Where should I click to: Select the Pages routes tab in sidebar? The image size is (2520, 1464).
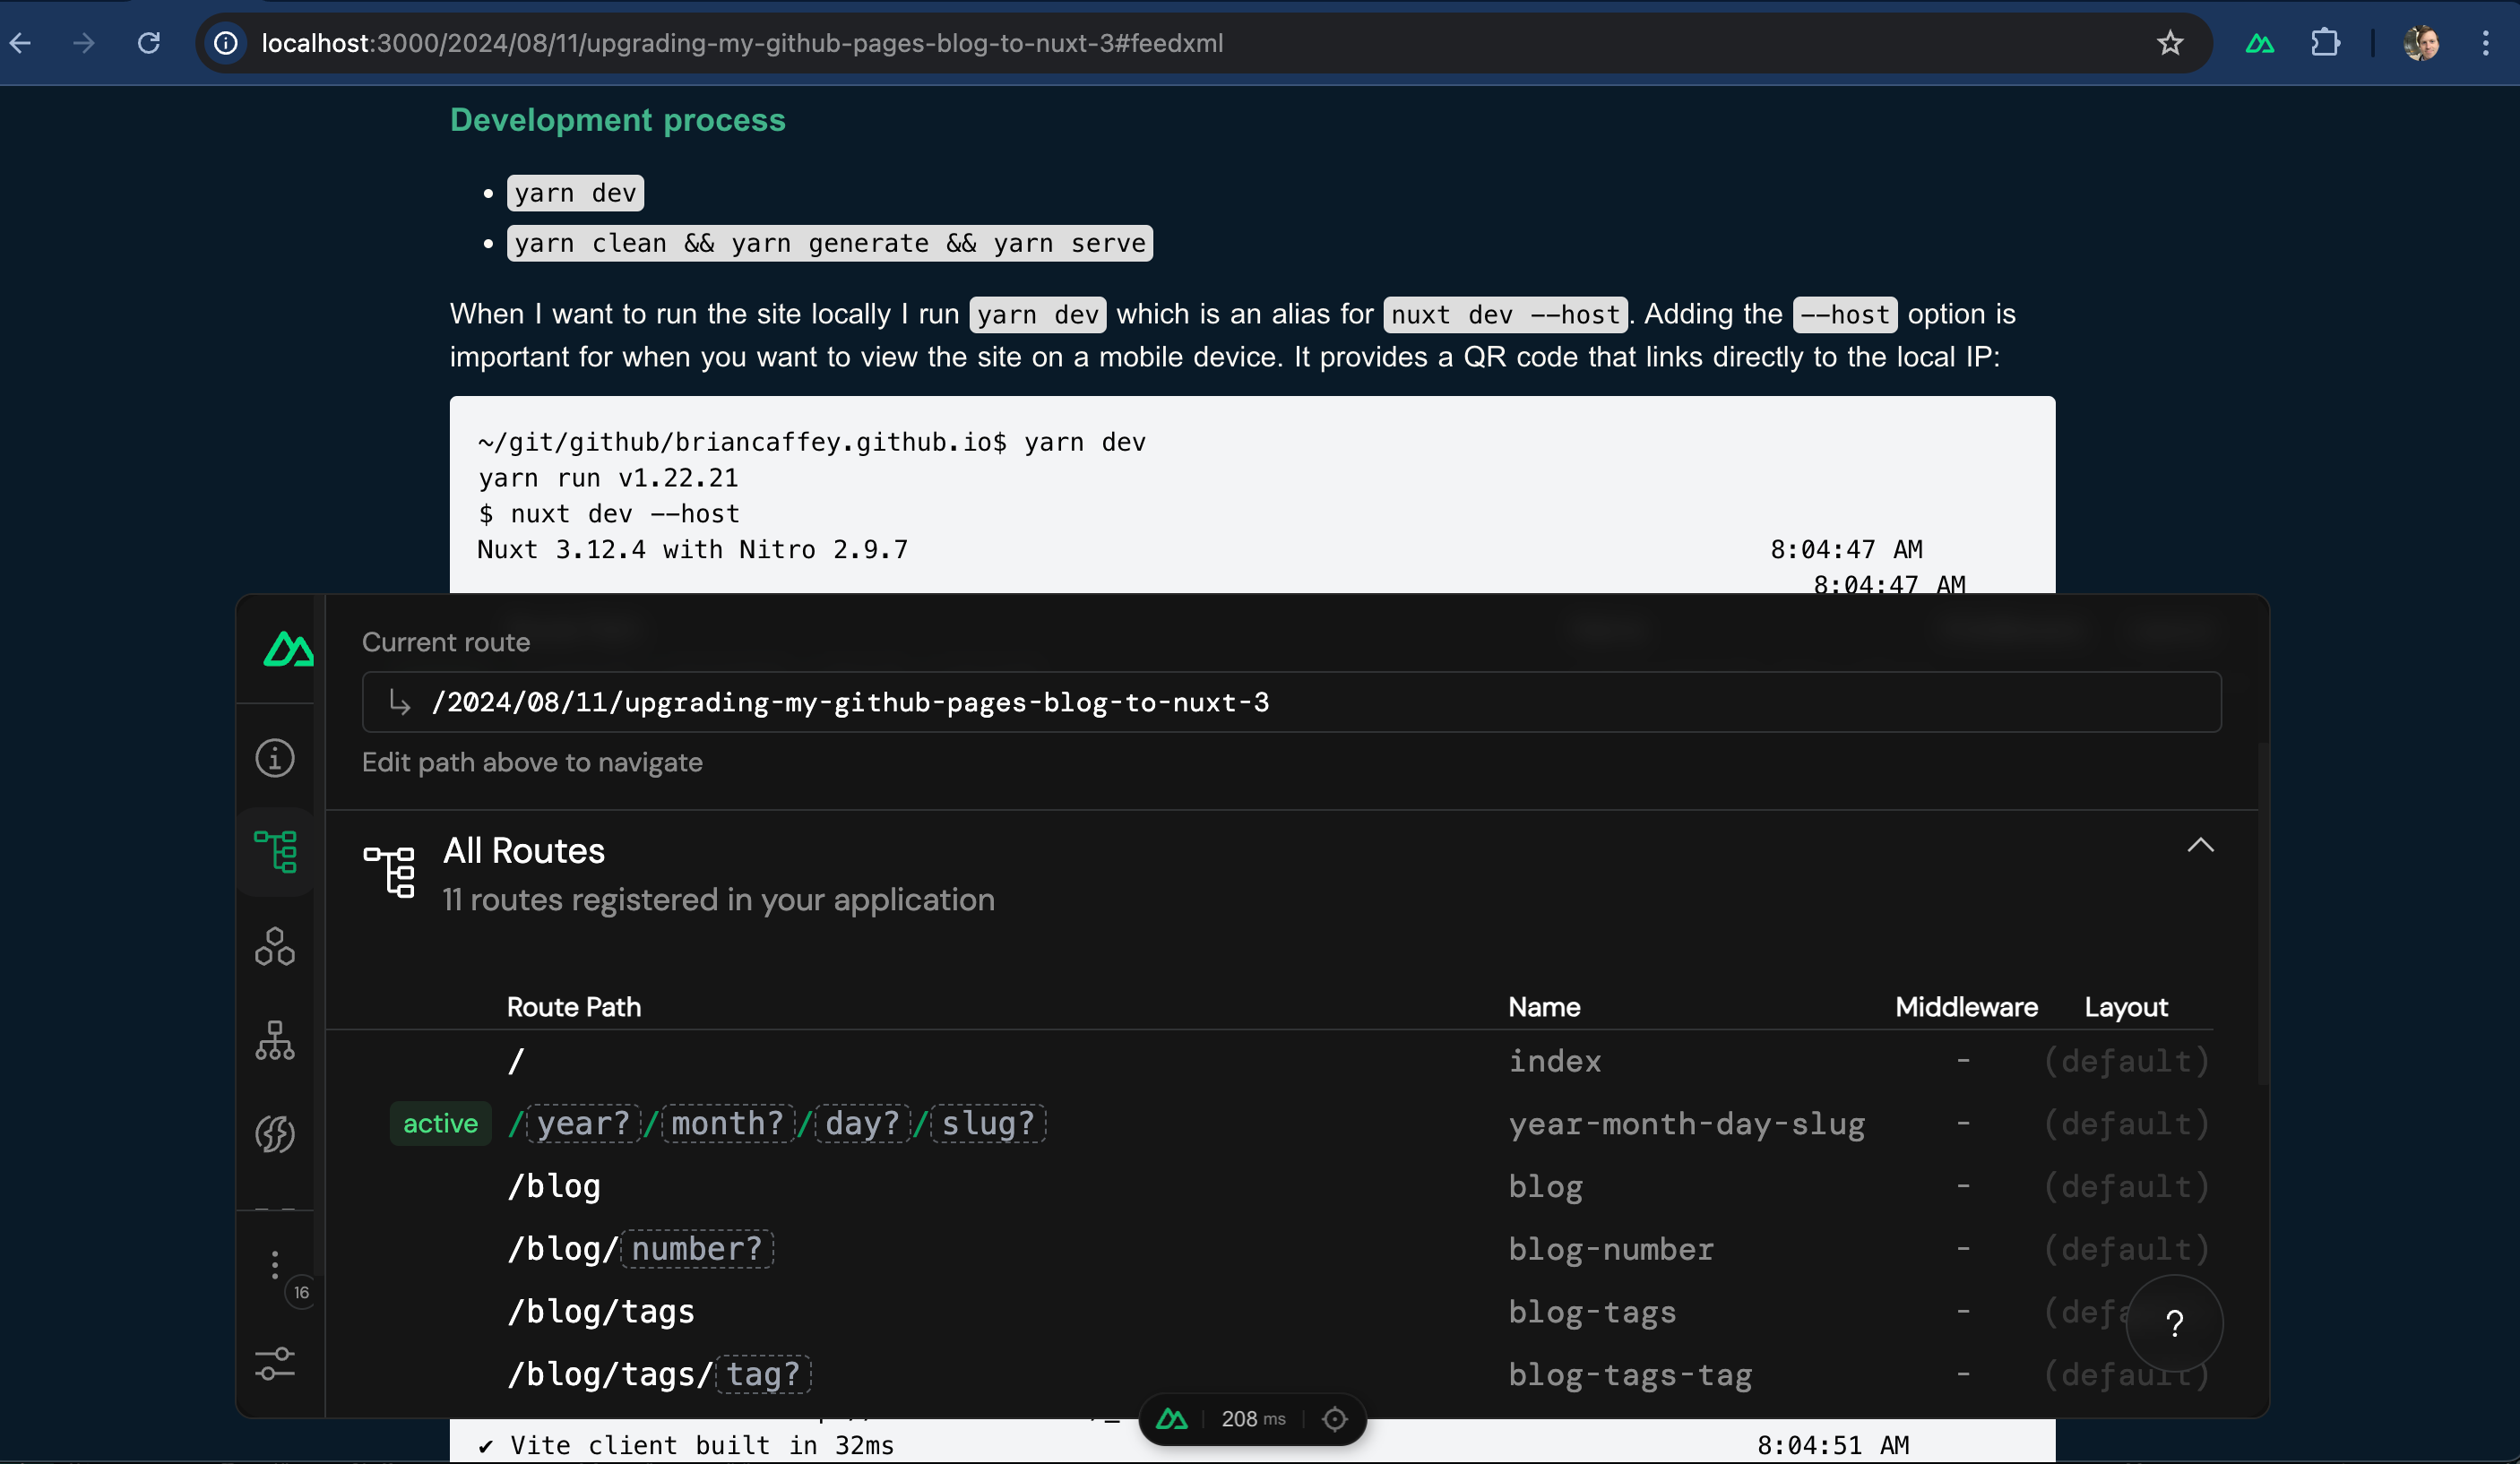pos(275,852)
